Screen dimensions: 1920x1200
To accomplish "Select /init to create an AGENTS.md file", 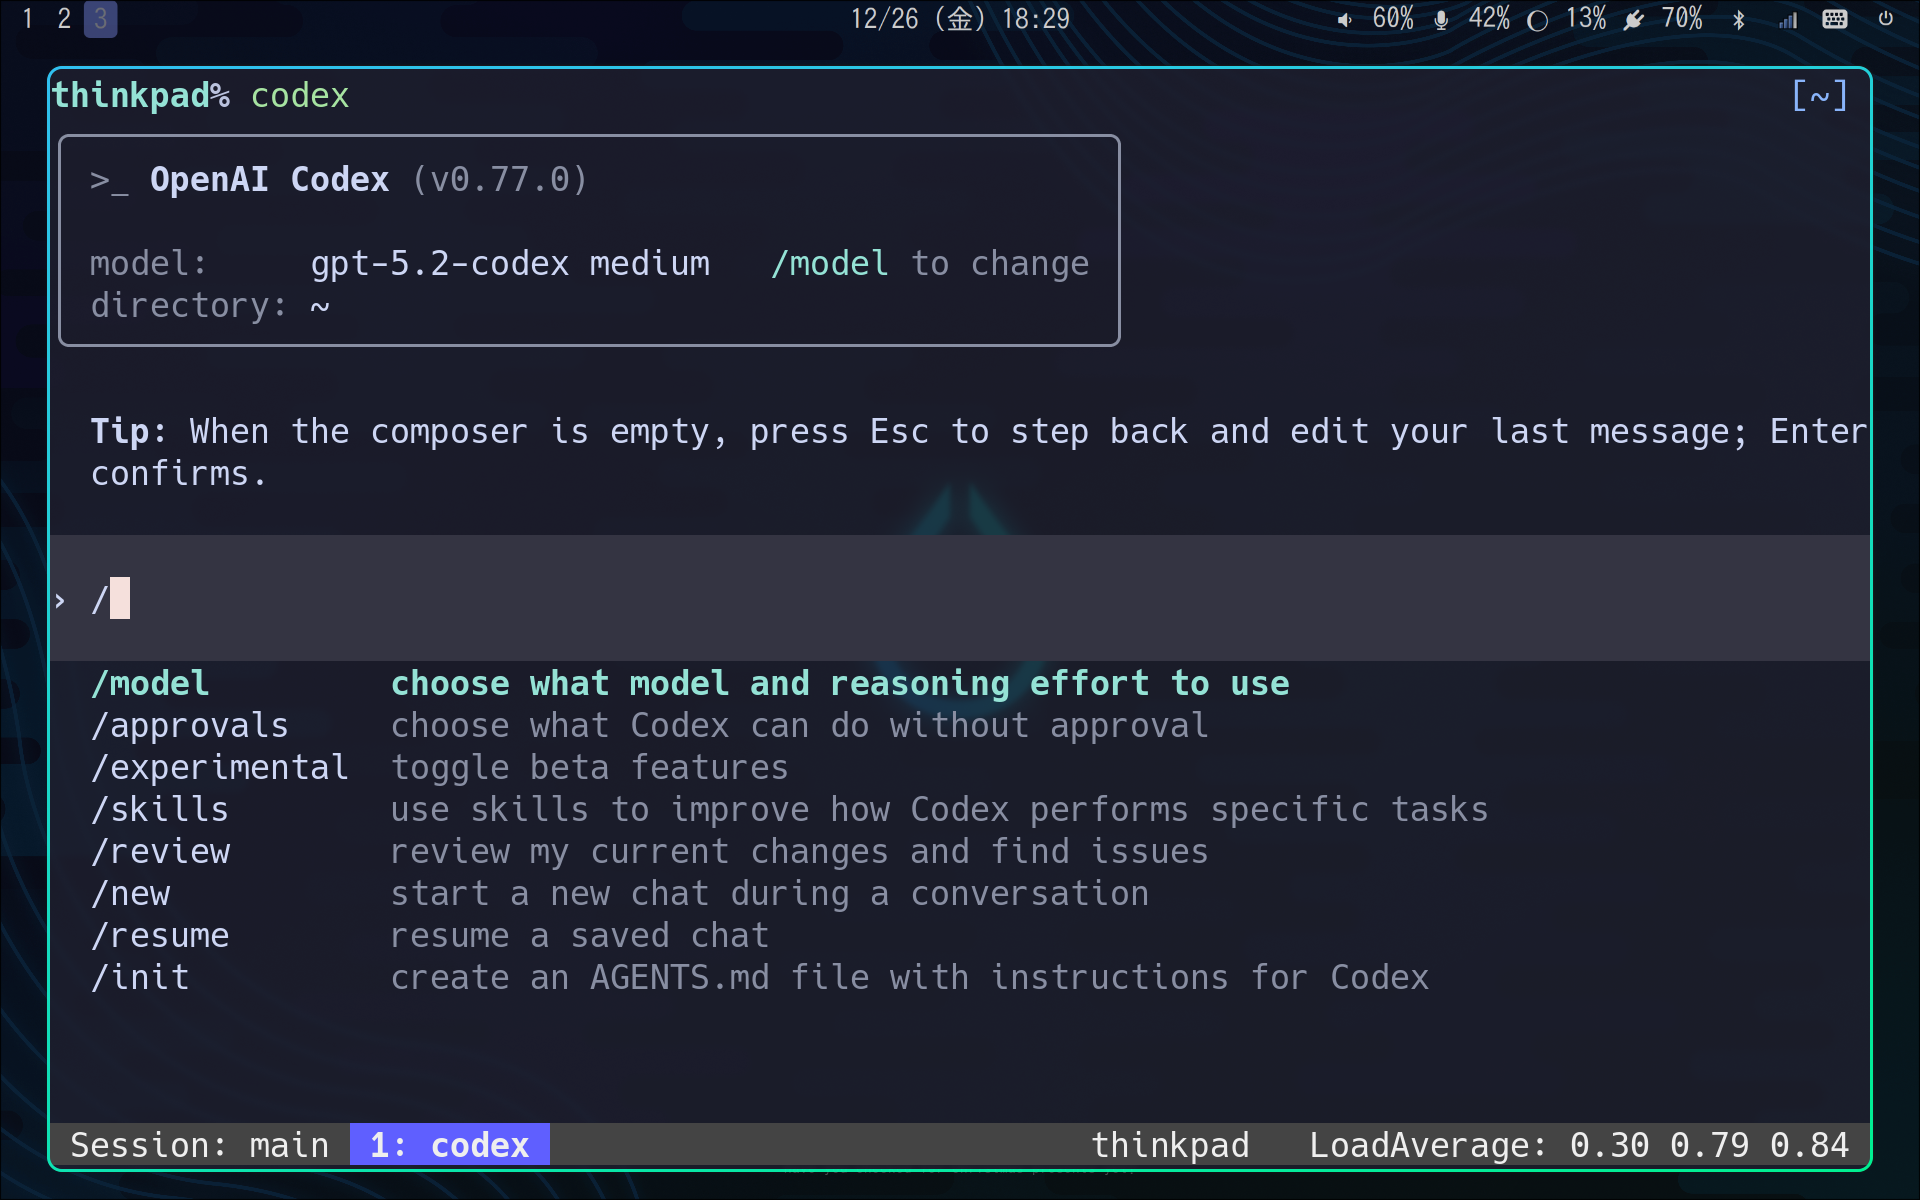I will 140,977.
